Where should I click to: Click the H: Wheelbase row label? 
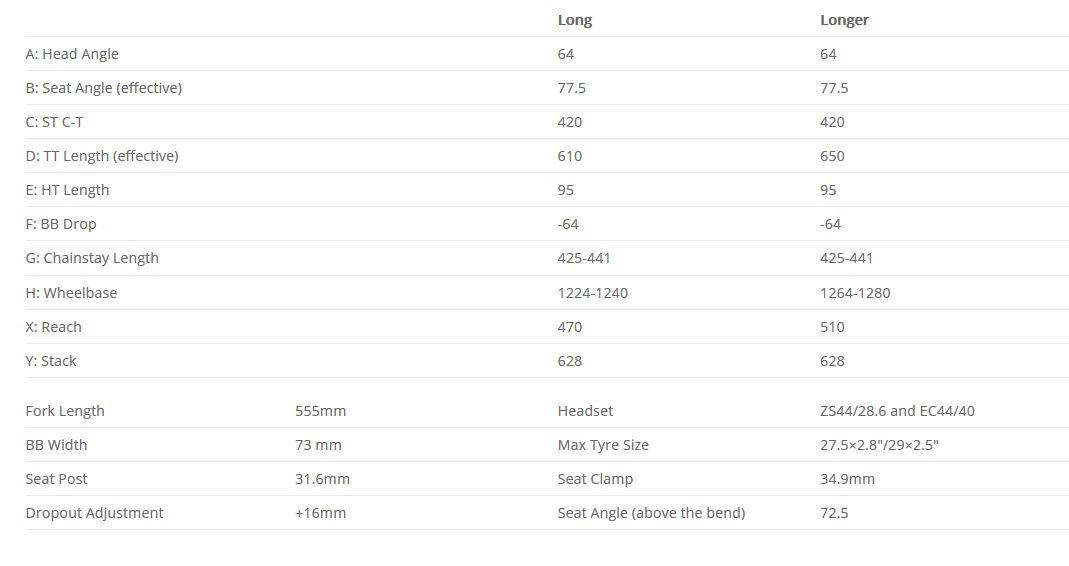(71, 293)
